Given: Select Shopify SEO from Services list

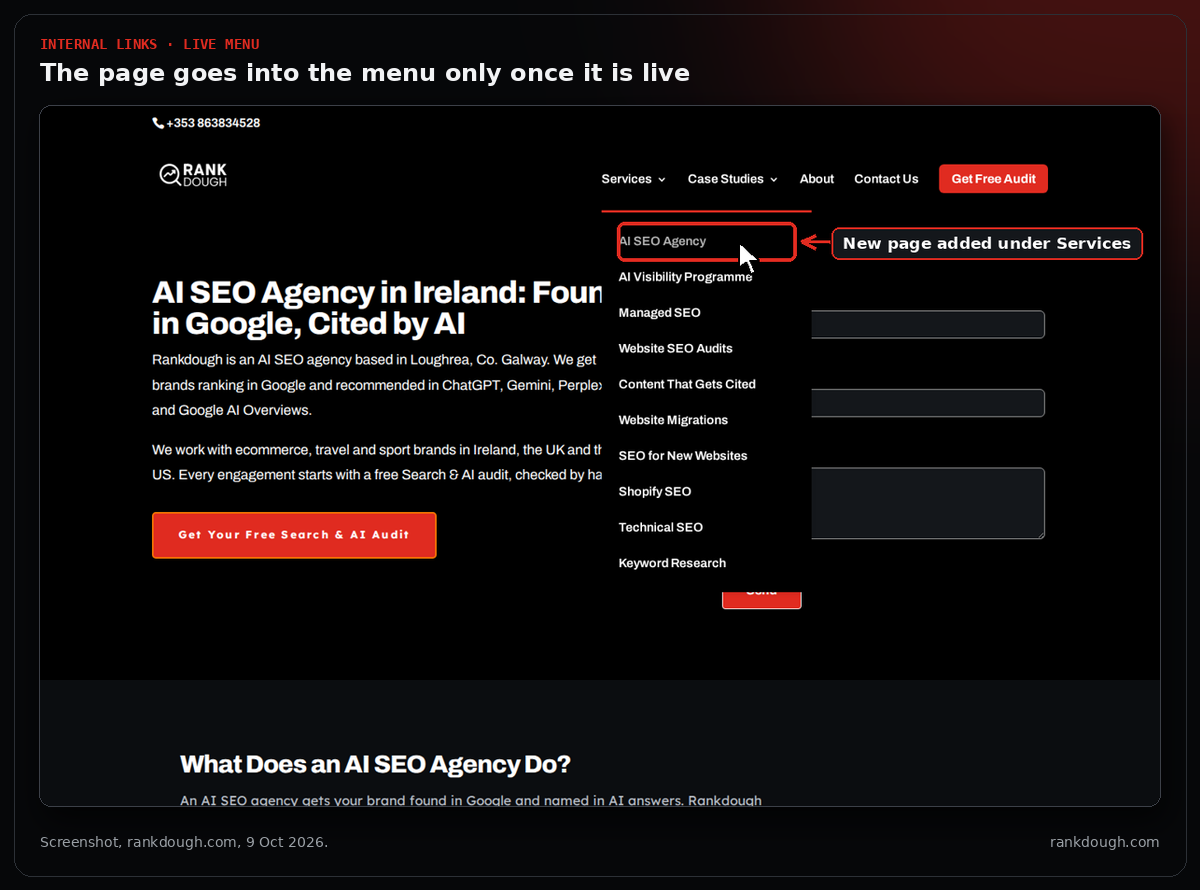Looking at the screenshot, I should click(655, 492).
